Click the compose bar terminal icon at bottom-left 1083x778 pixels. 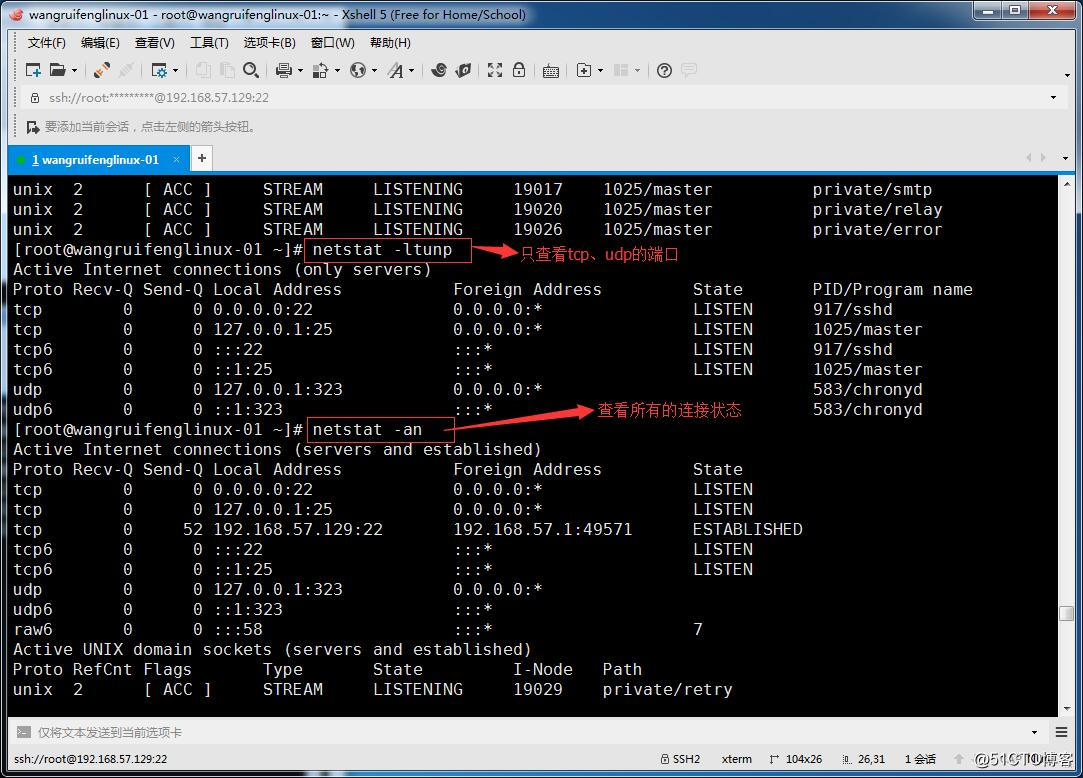point(23,732)
